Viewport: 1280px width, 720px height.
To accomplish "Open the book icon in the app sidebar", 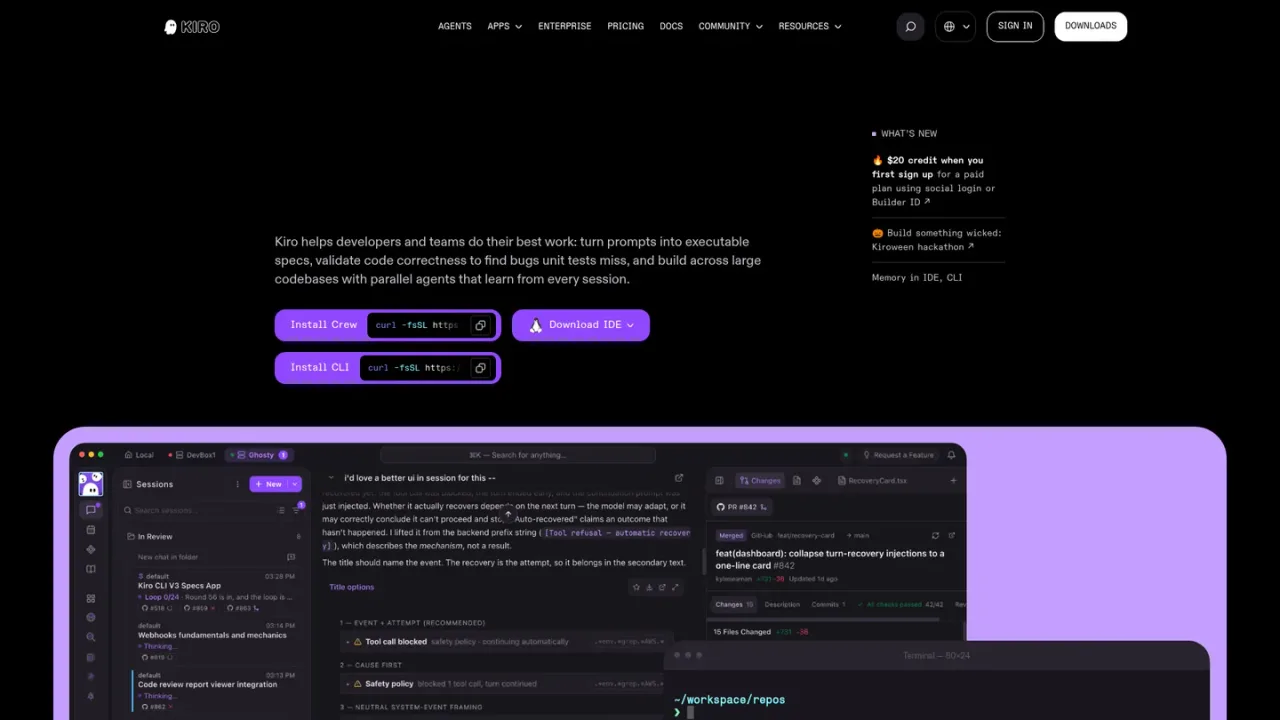I will (91, 569).
